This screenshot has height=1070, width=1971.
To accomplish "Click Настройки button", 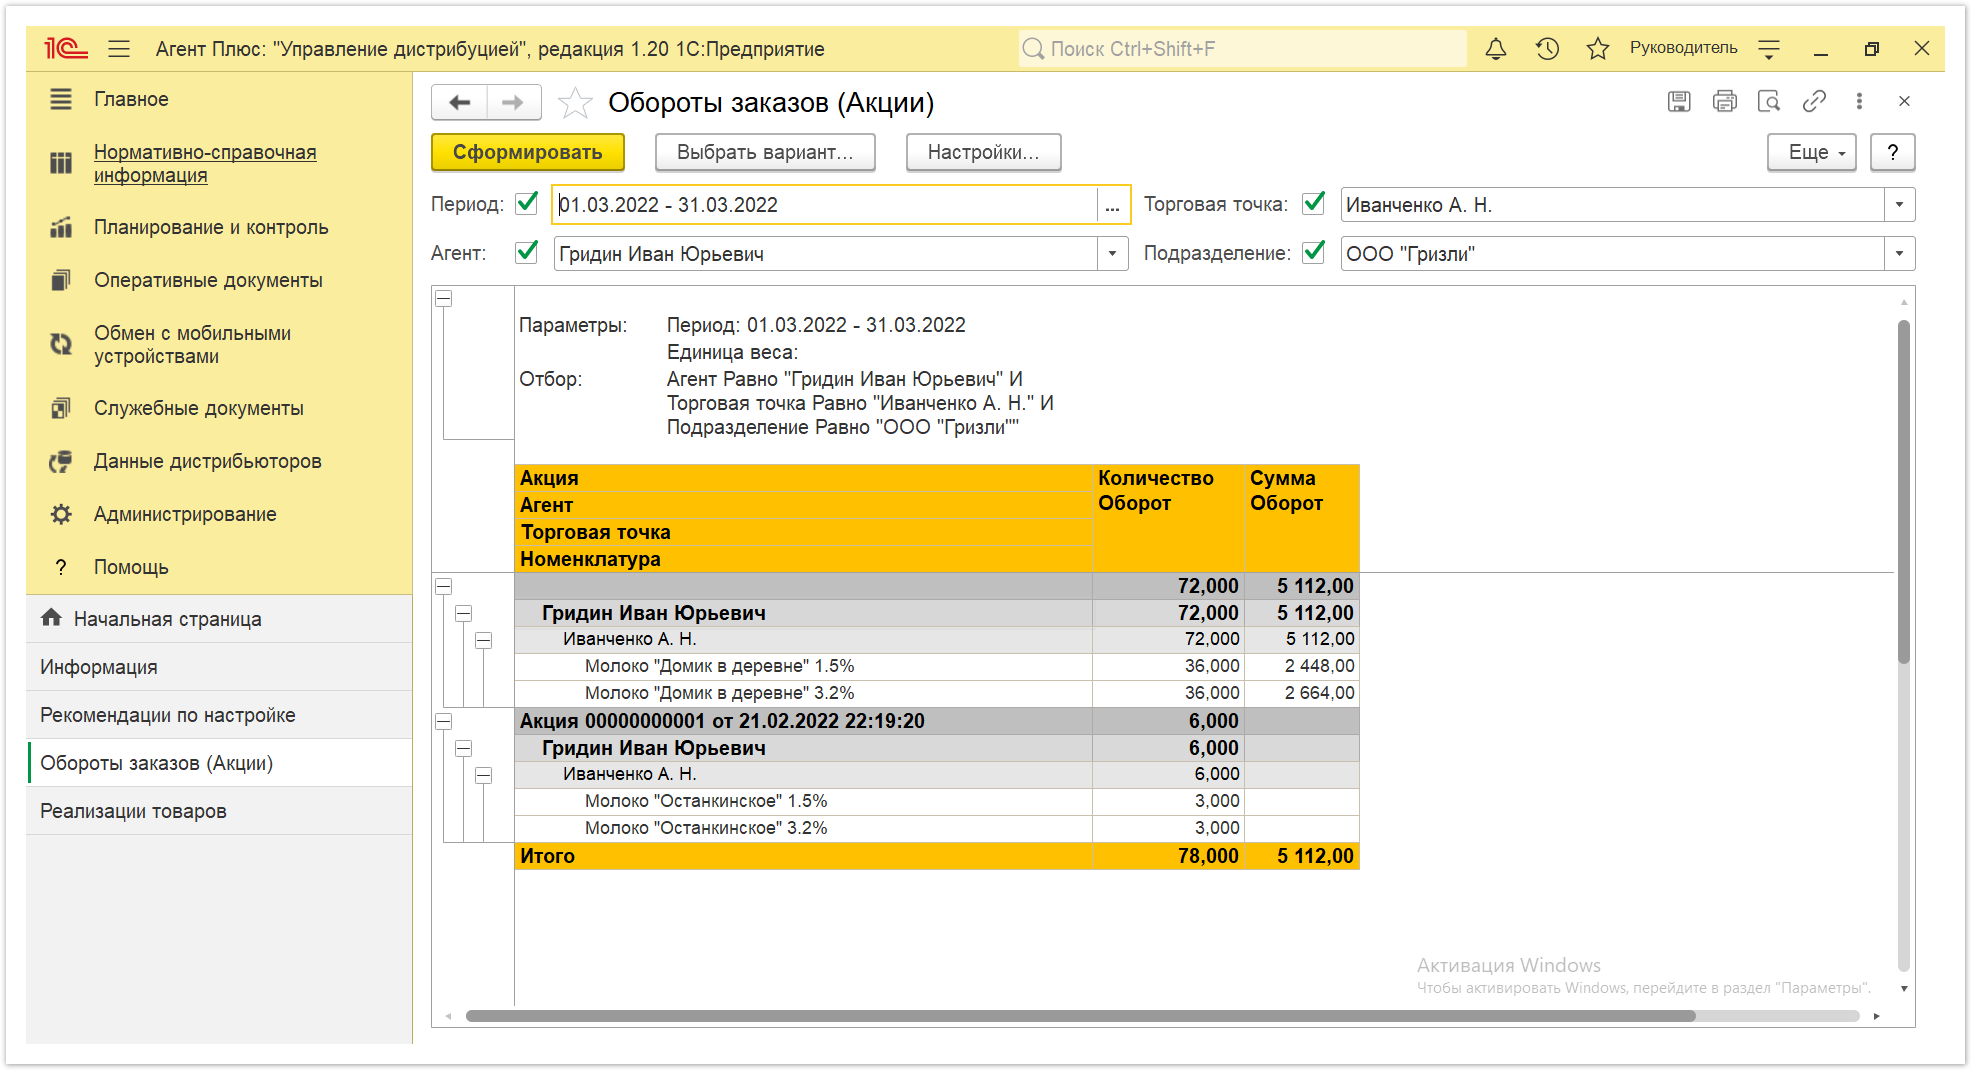I will click(x=983, y=152).
